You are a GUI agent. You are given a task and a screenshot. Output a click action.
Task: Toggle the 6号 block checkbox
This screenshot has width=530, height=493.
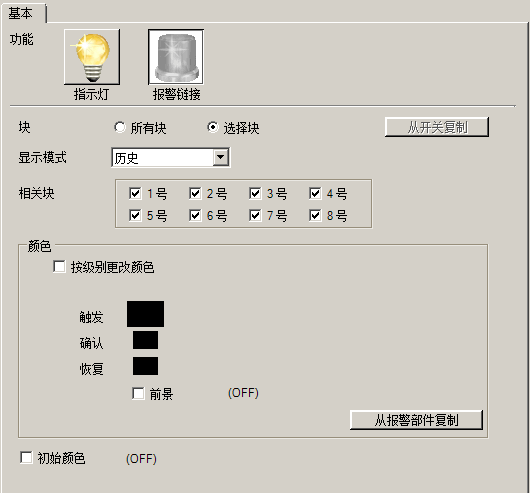pos(195,215)
